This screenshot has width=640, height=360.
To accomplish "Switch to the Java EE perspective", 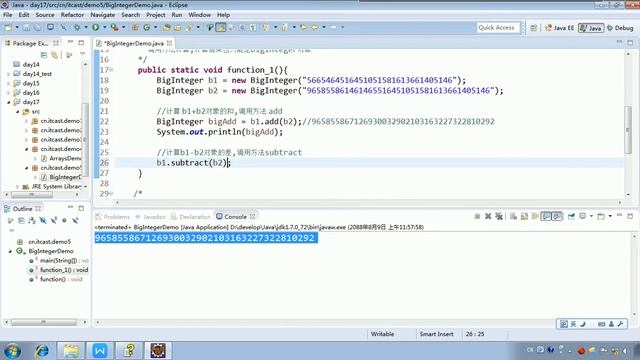I will [x=560, y=28].
